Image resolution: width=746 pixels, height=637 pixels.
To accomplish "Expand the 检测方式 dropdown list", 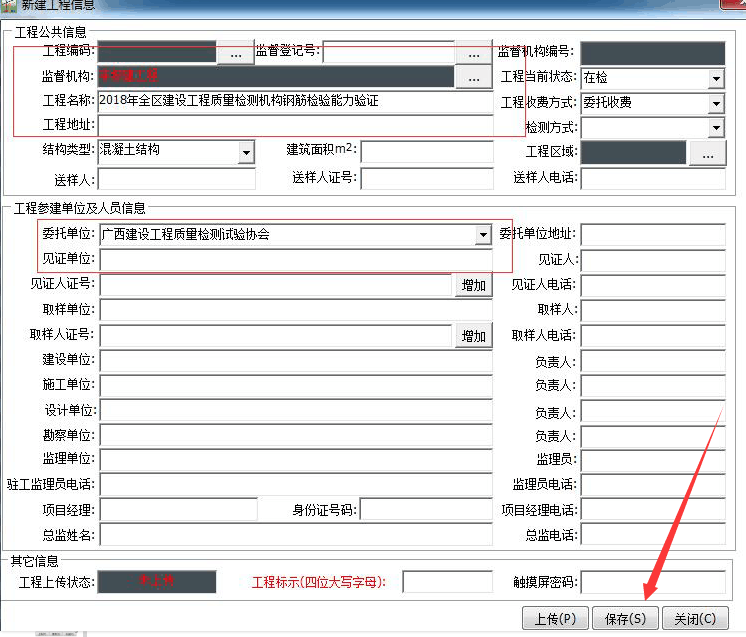I will click(x=716, y=128).
